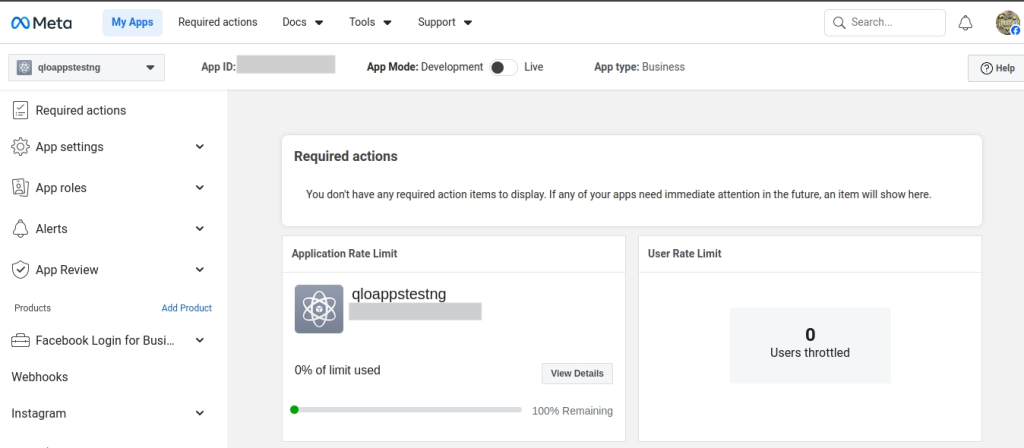Click the App roles badge icon
This screenshot has height=448, width=1024.
21,188
